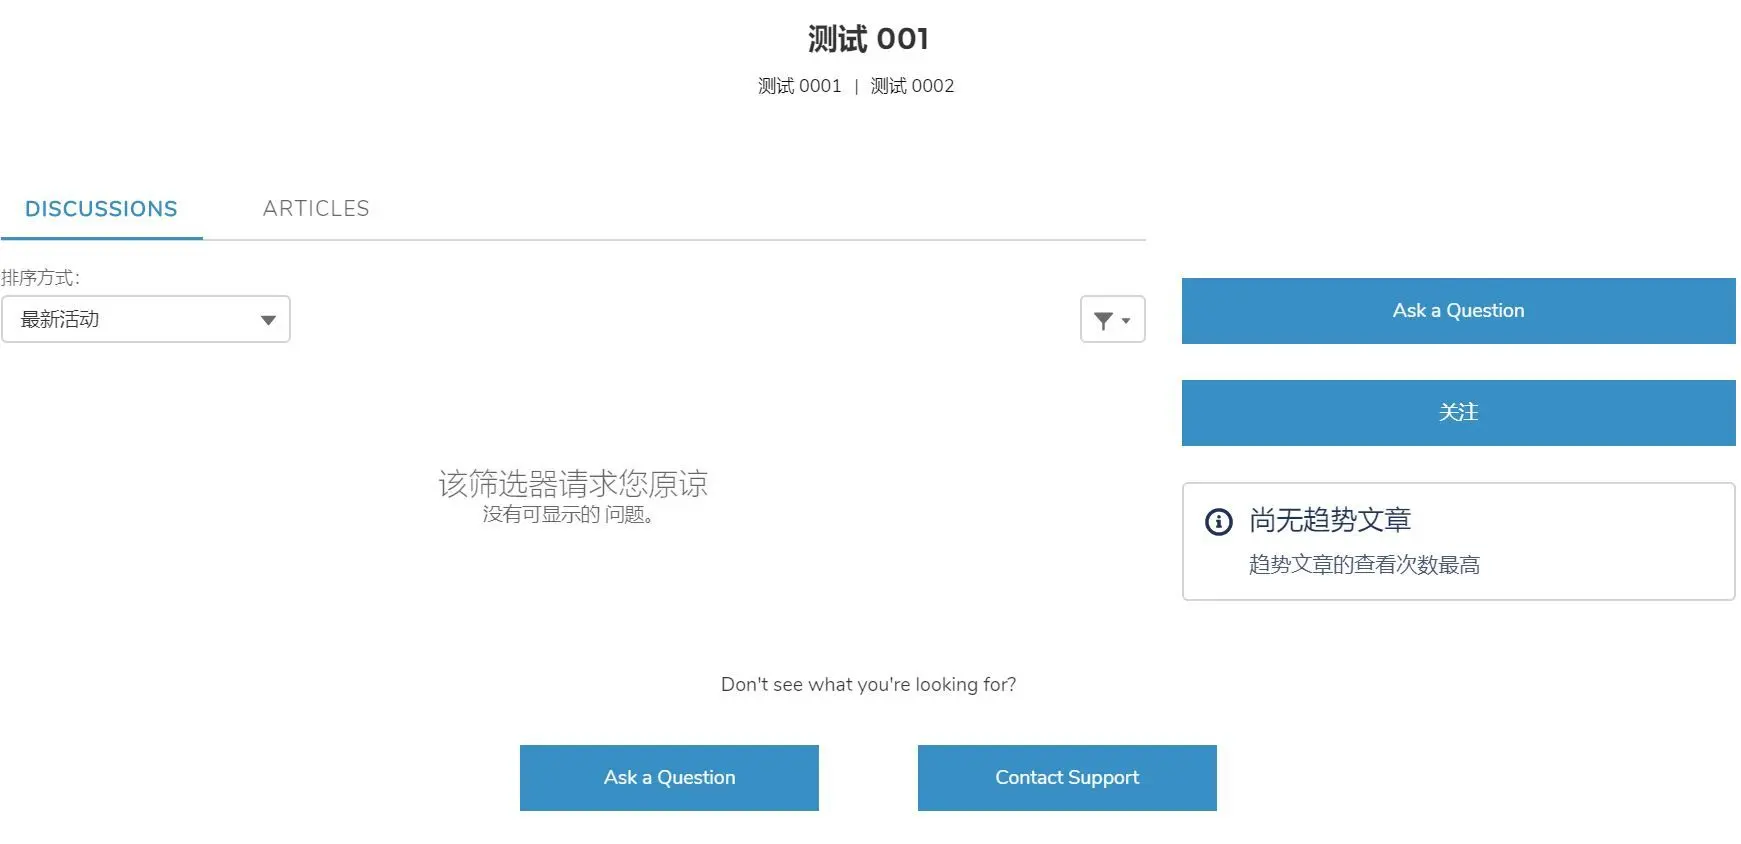Image resolution: width=1741 pixels, height=844 pixels.
Task: Expand the 最新活动 sort dropdown
Action: click(x=146, y=319)
